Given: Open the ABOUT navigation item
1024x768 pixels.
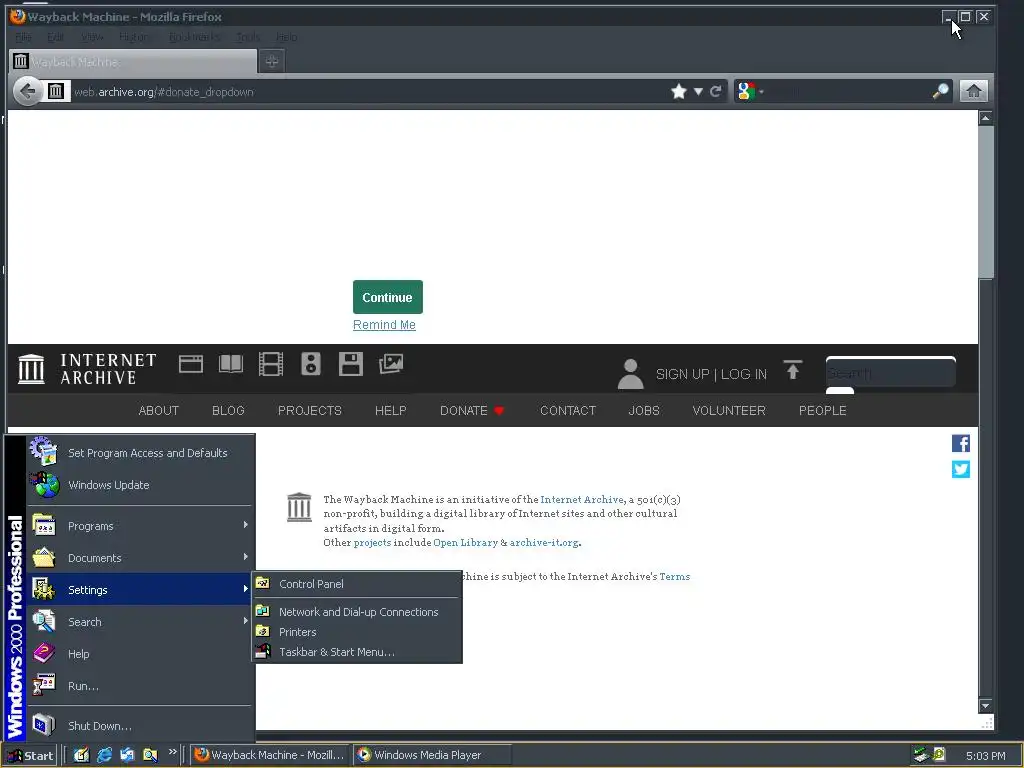Looking at the screenshot, I should tap(159, 410).
